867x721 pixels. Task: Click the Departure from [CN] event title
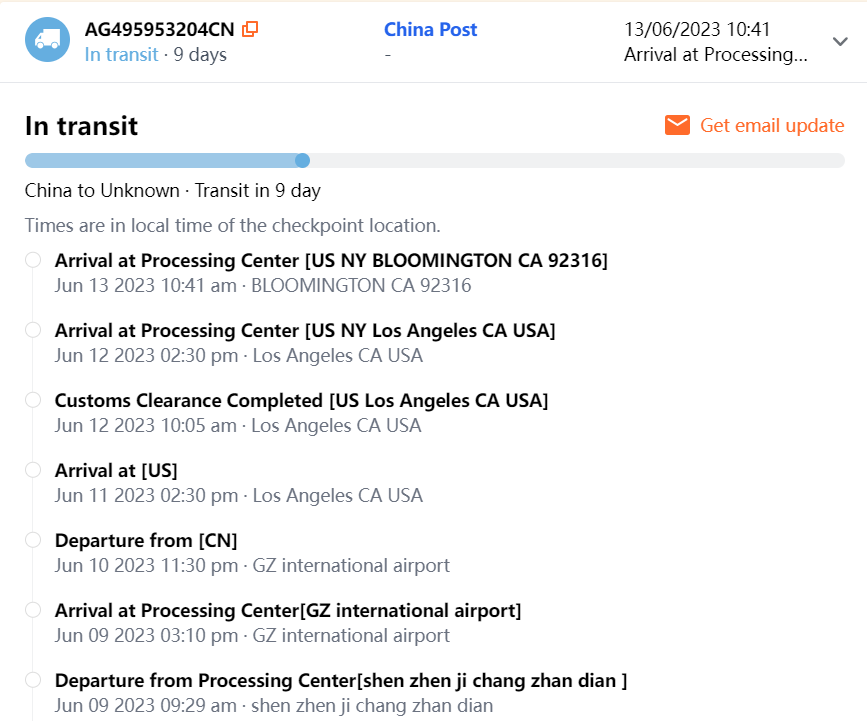click(146, 540)
